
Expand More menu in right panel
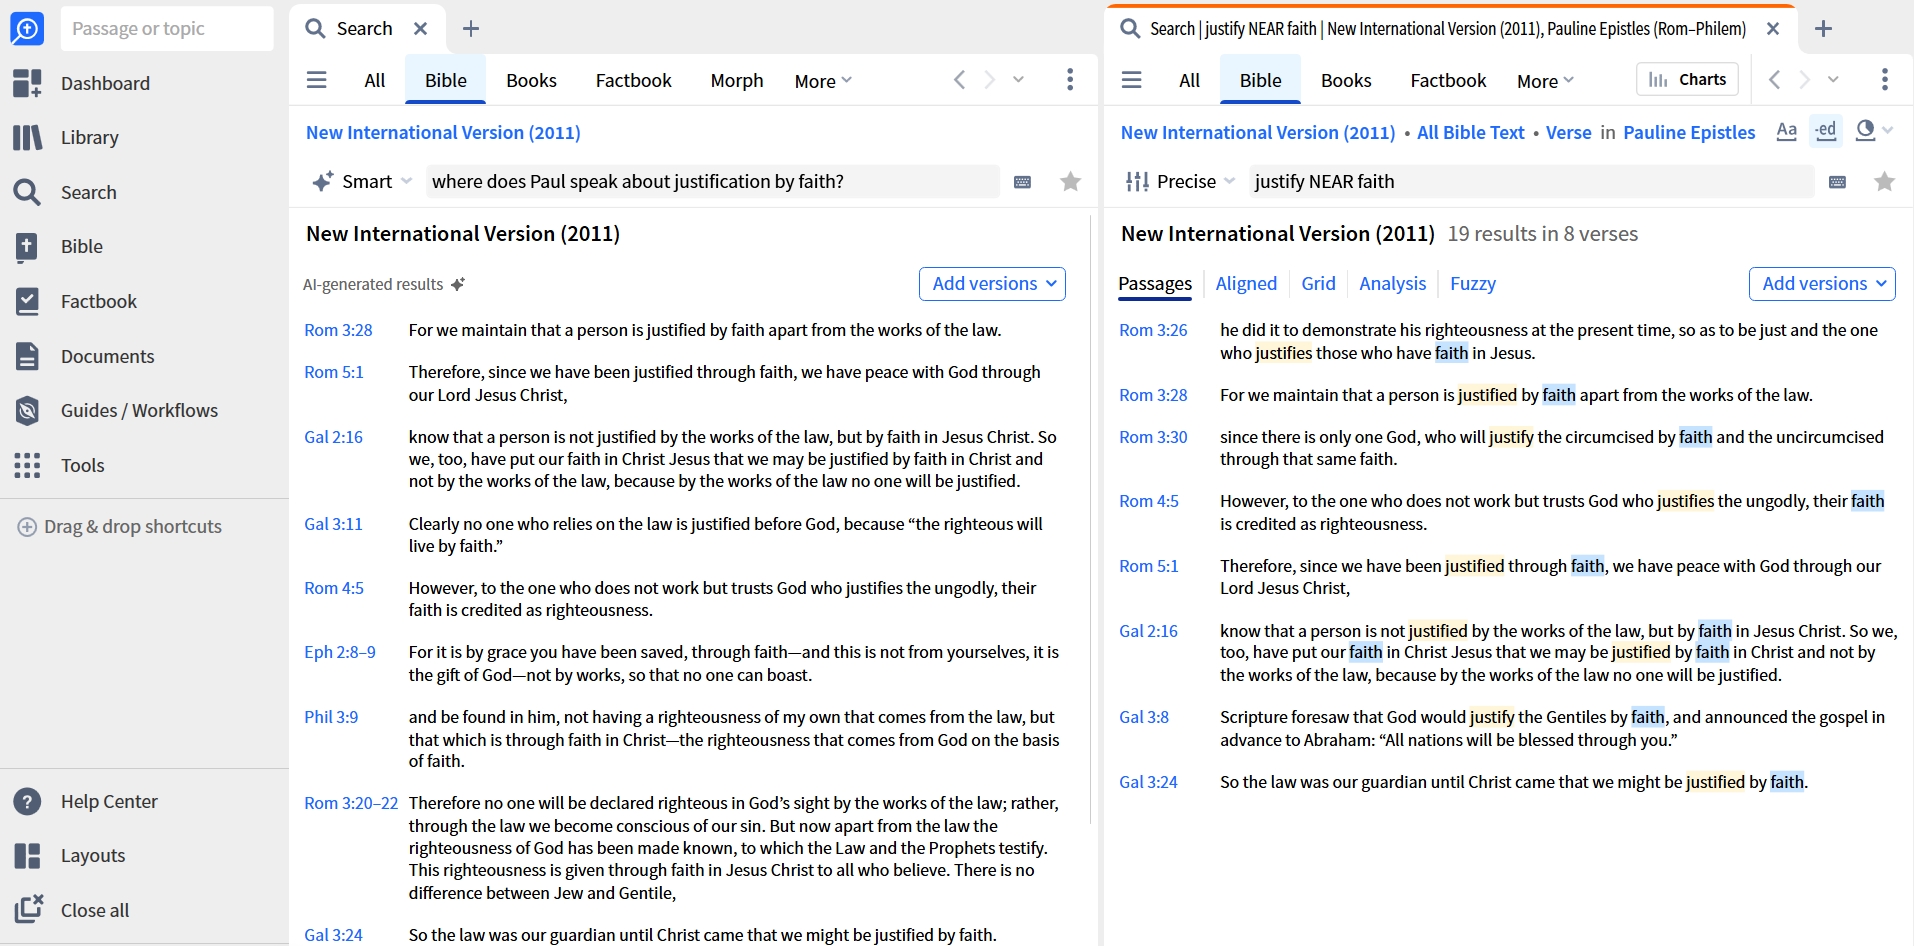pyautogui.click(x=1545, y=81)
